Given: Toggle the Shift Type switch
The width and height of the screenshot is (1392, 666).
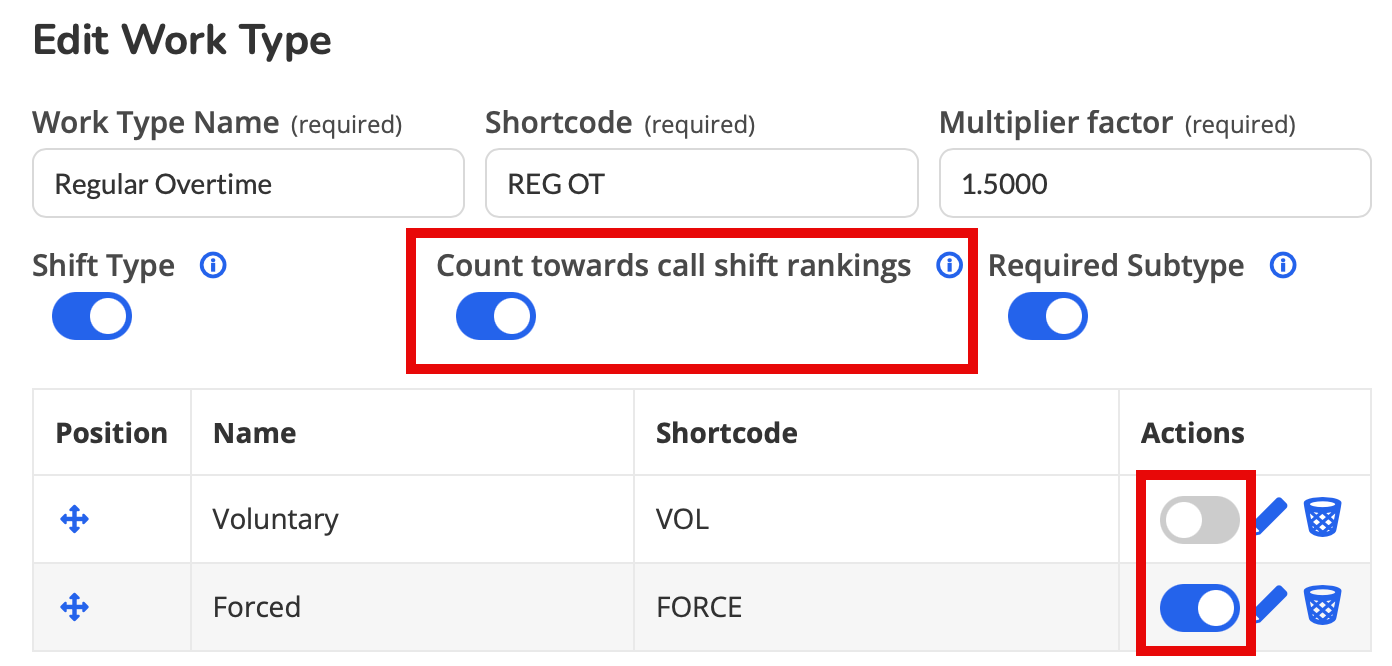Looking at the screenshot, I should pos(92,316).
